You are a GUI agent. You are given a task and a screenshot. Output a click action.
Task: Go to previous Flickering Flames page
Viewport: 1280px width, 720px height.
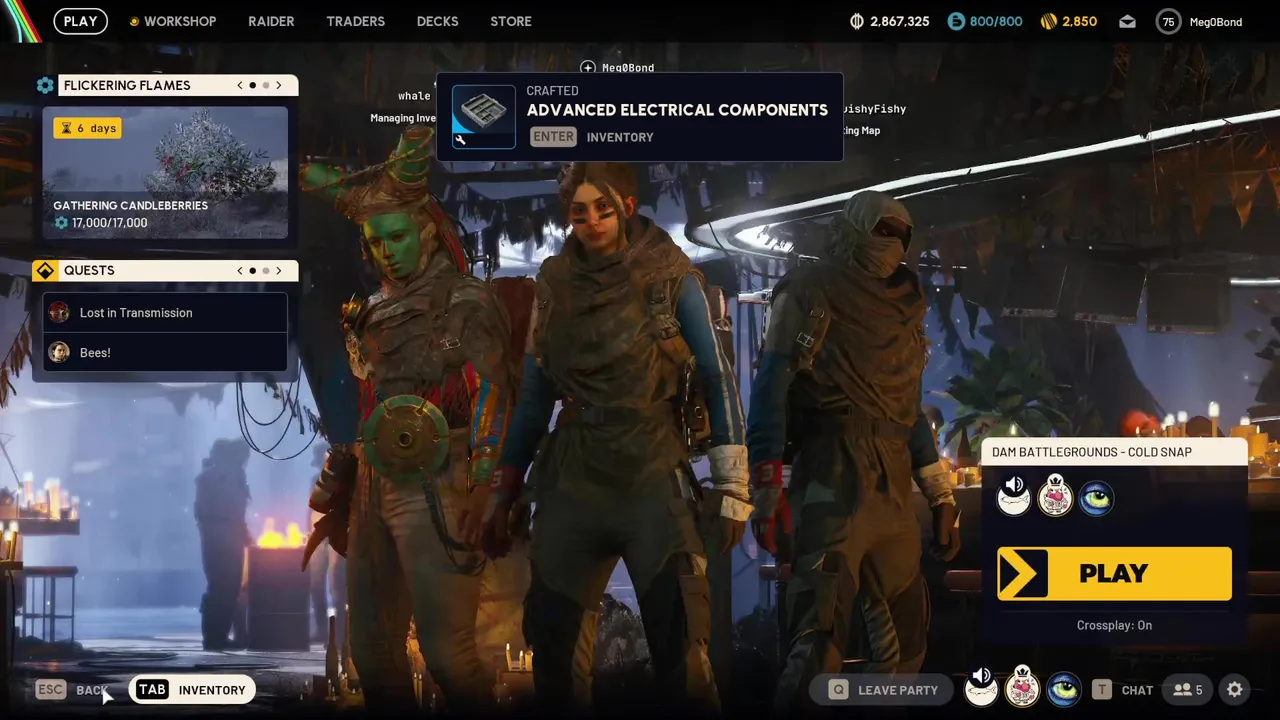[x=240, y=85]
